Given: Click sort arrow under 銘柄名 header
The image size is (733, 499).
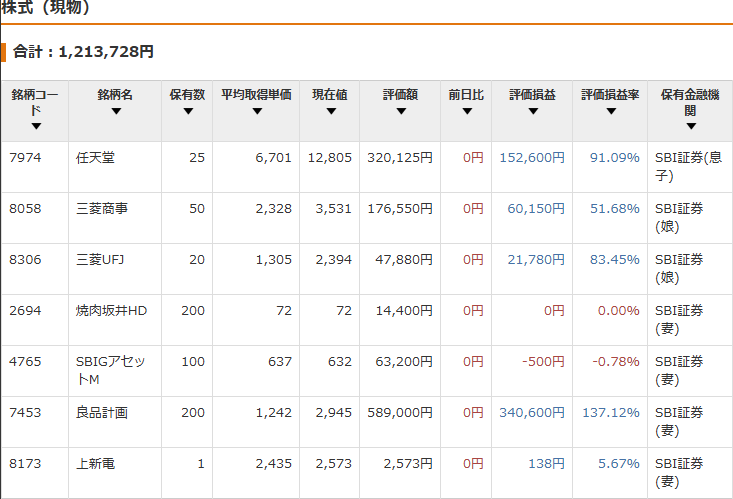Looking at the screenshot, I should coord(115,111).
